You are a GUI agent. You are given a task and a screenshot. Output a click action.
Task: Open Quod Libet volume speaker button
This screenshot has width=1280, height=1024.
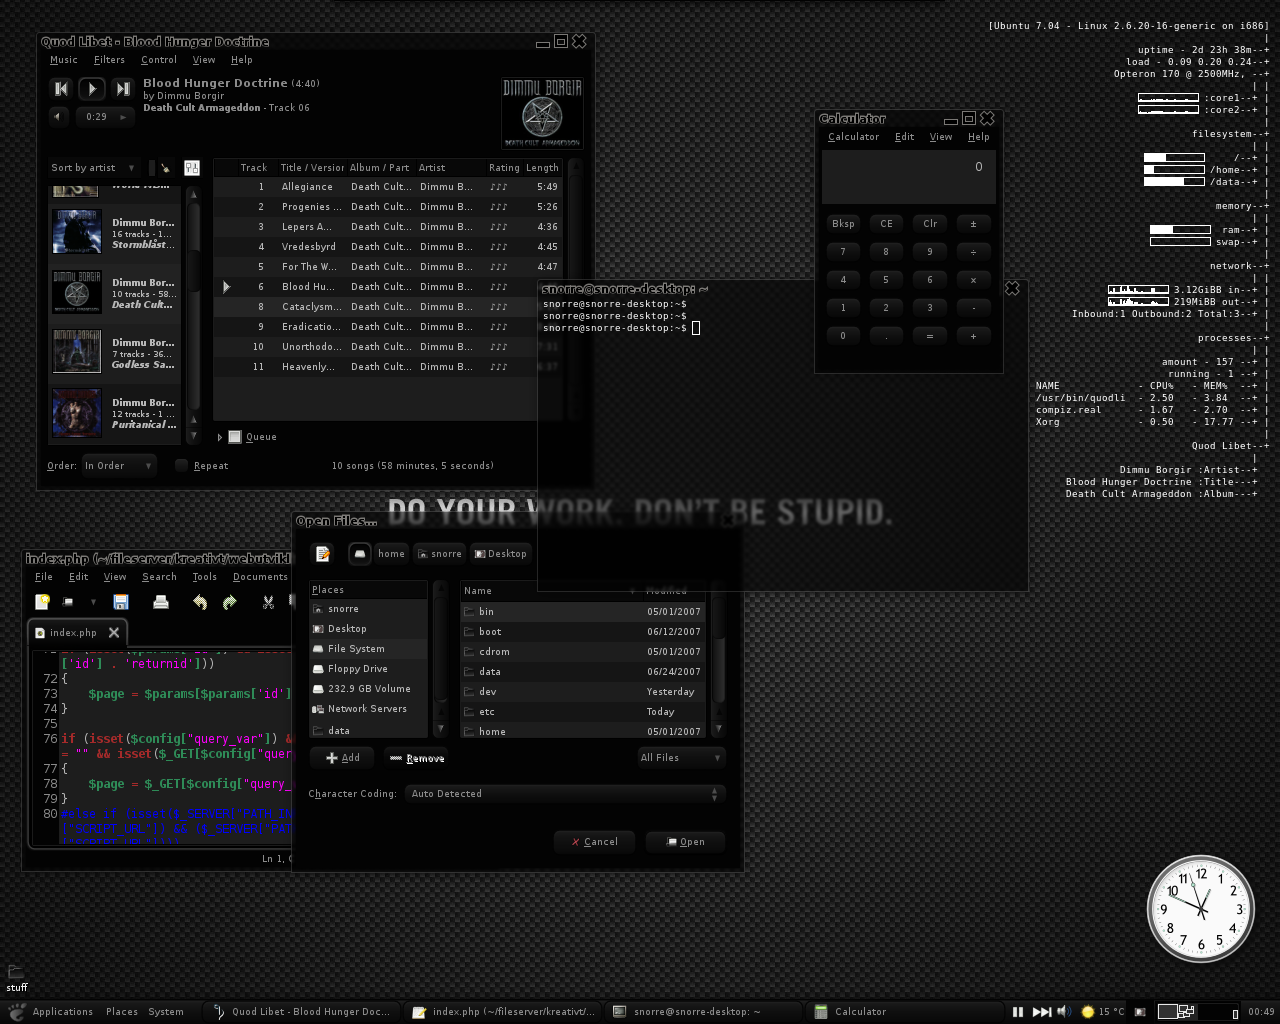point(58,117)
